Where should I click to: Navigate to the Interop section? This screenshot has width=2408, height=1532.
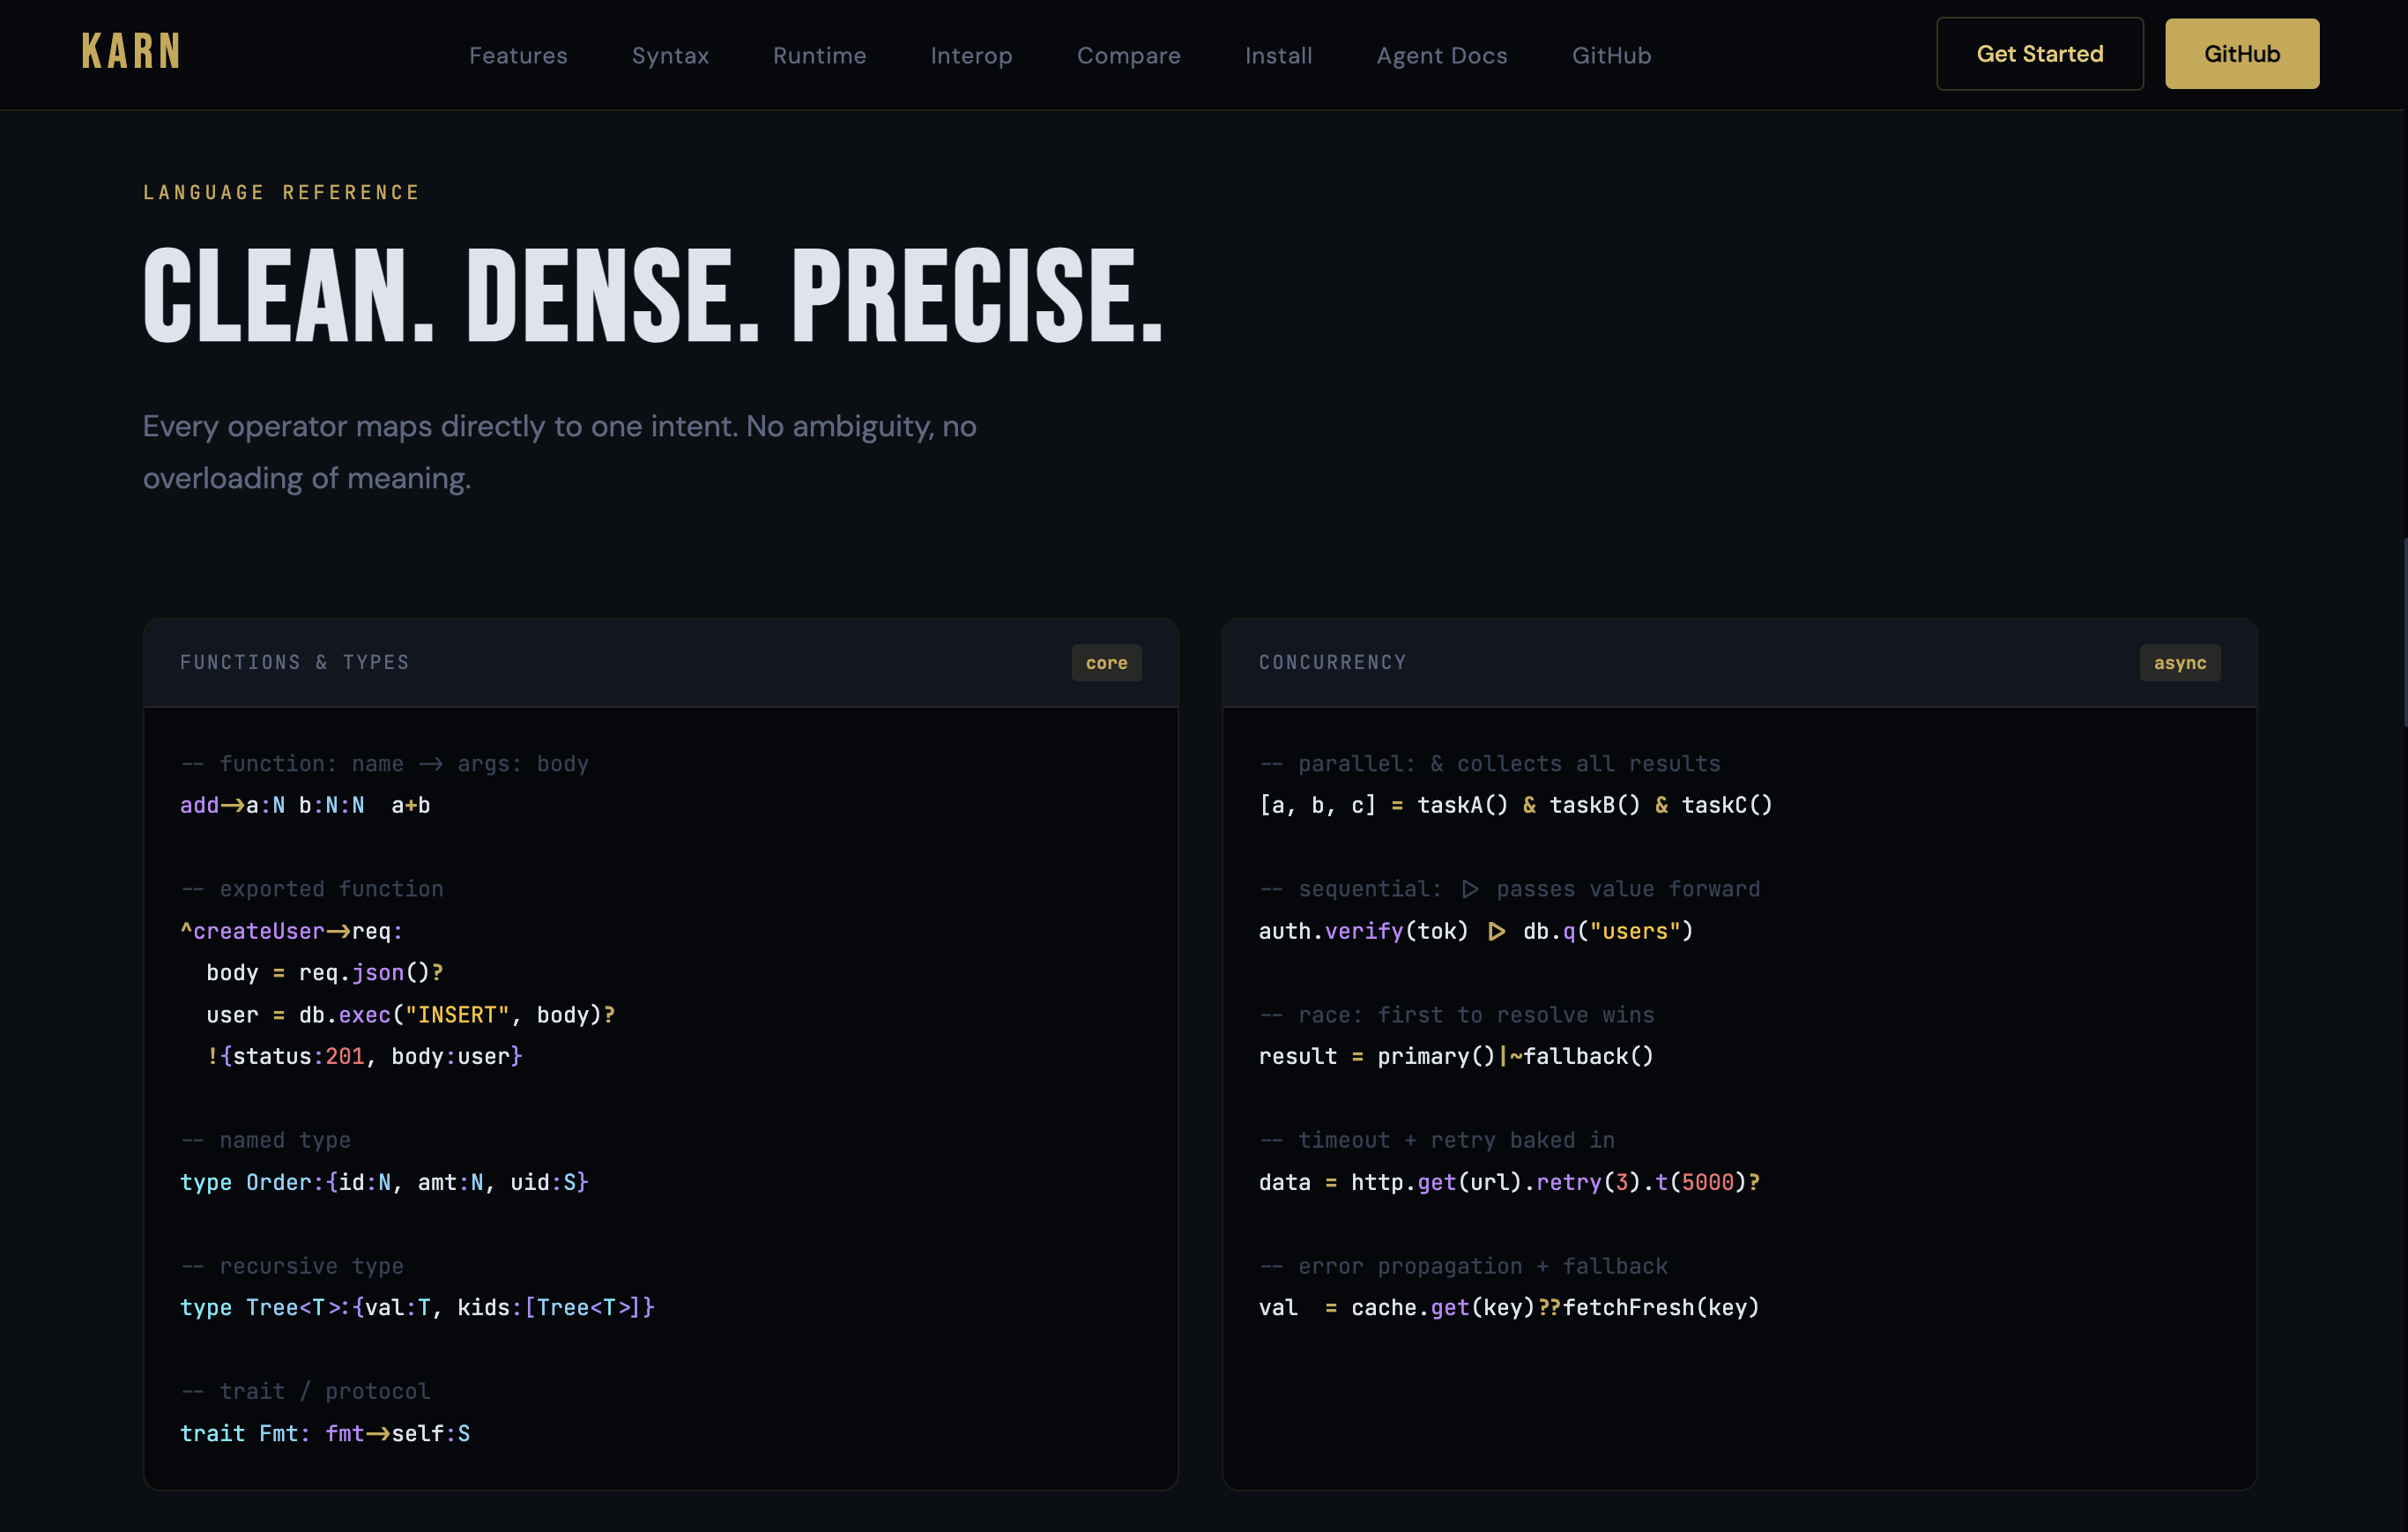(971, 56)
